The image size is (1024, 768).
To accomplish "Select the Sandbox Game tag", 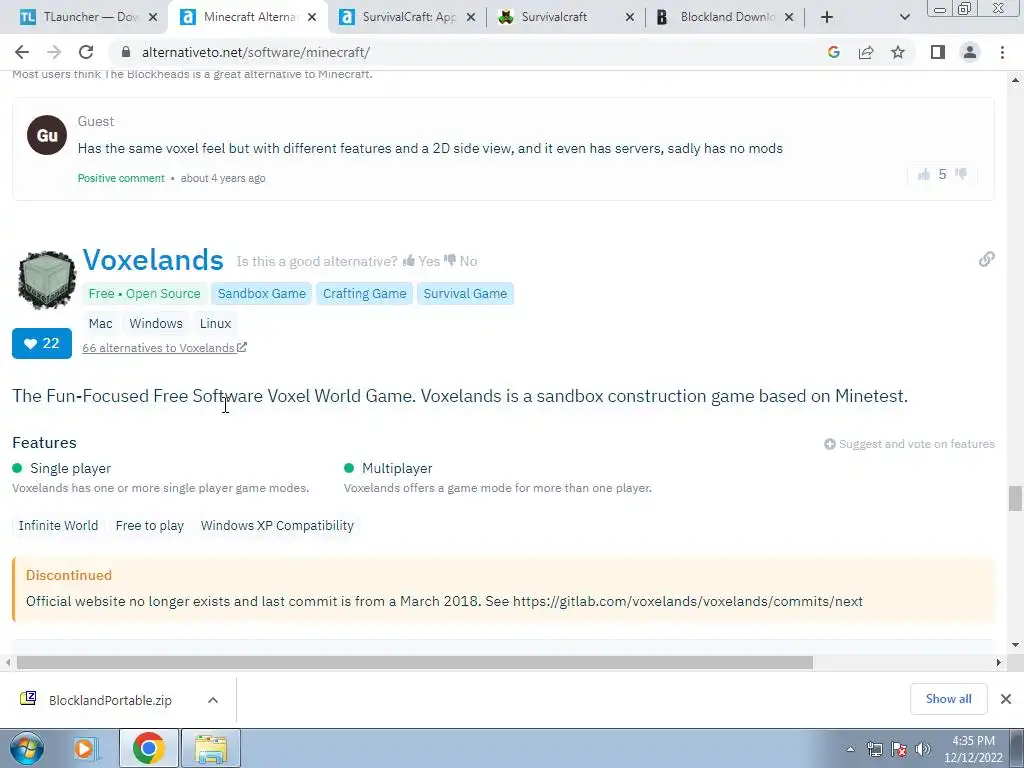I will point(262,294).
